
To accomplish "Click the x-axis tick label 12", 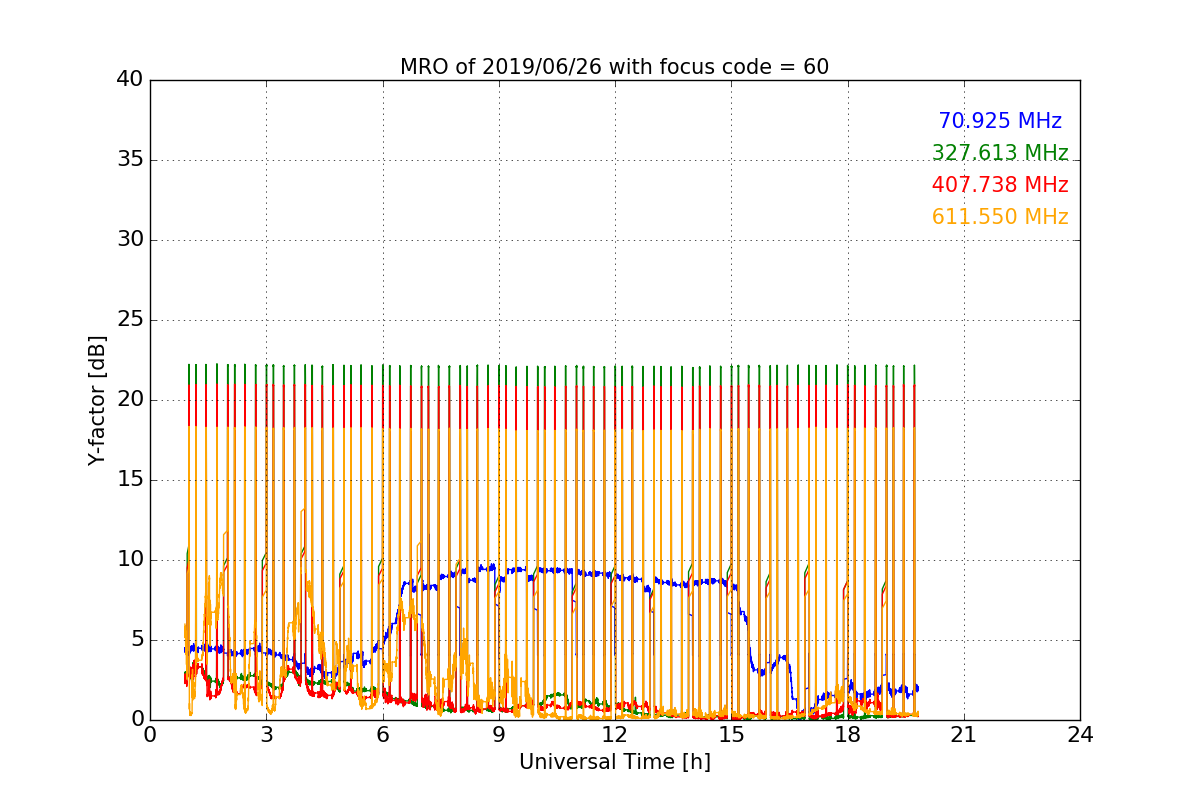I will tap(615, 735).
